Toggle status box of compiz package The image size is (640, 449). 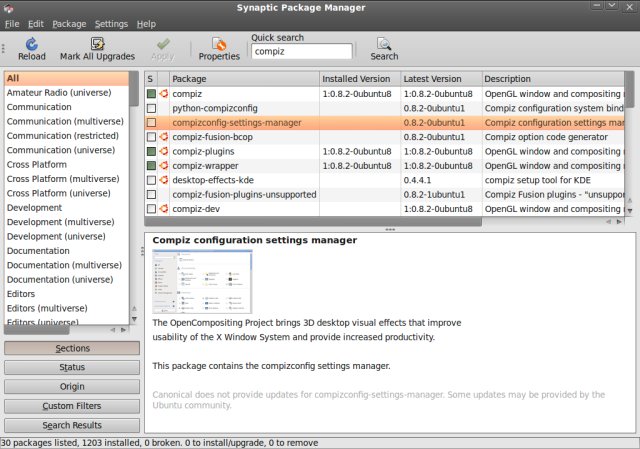(x=151, y=93)
